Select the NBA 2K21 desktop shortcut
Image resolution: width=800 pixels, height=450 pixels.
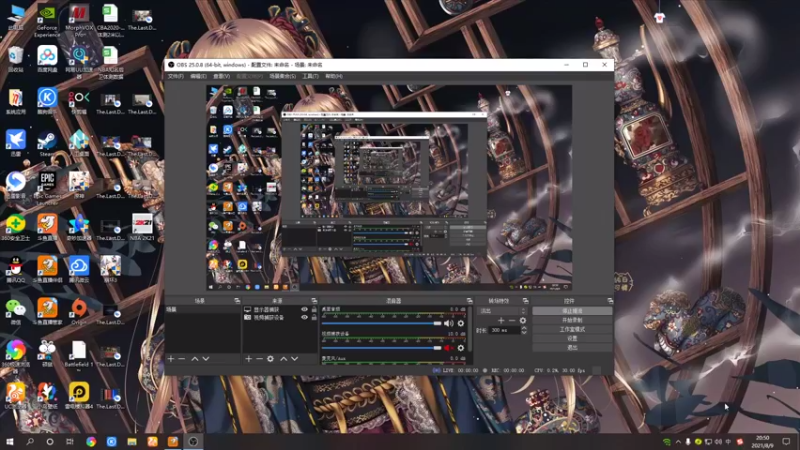(142, 228)
